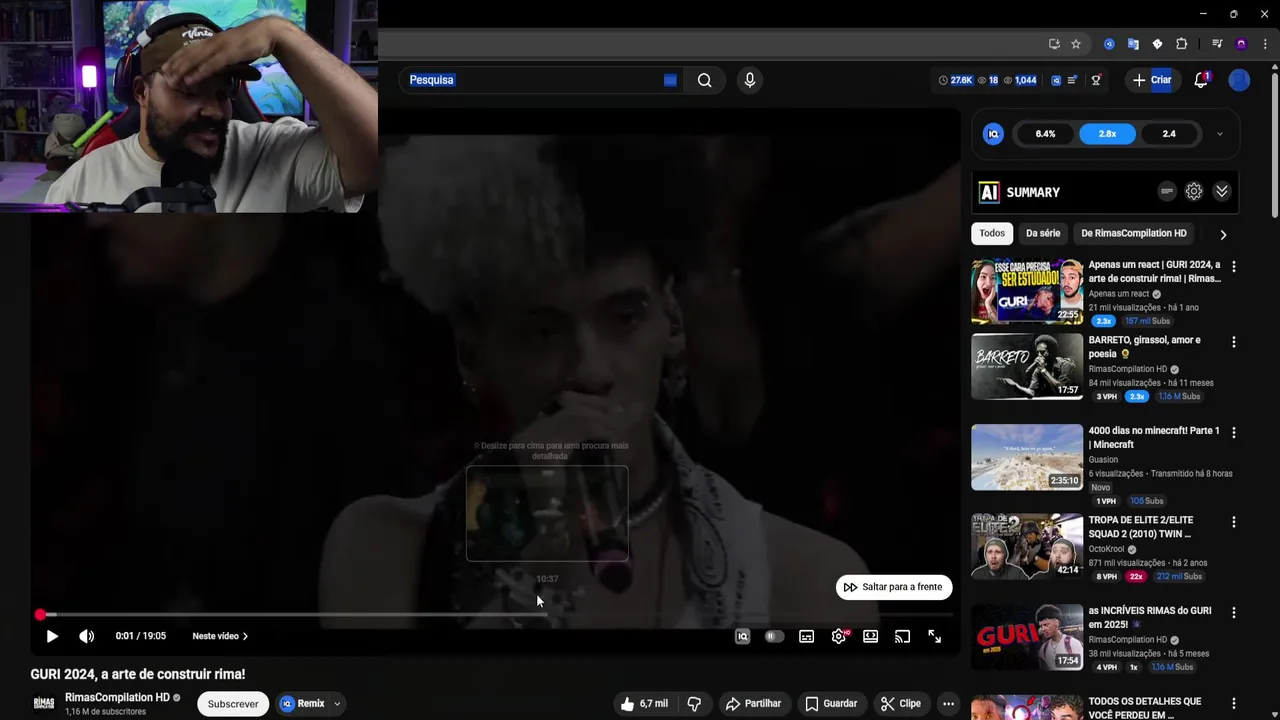The width and height of the screenshot is (1280, 720).
Task: Toggle the autoplay switch
Action: (774, 636)
